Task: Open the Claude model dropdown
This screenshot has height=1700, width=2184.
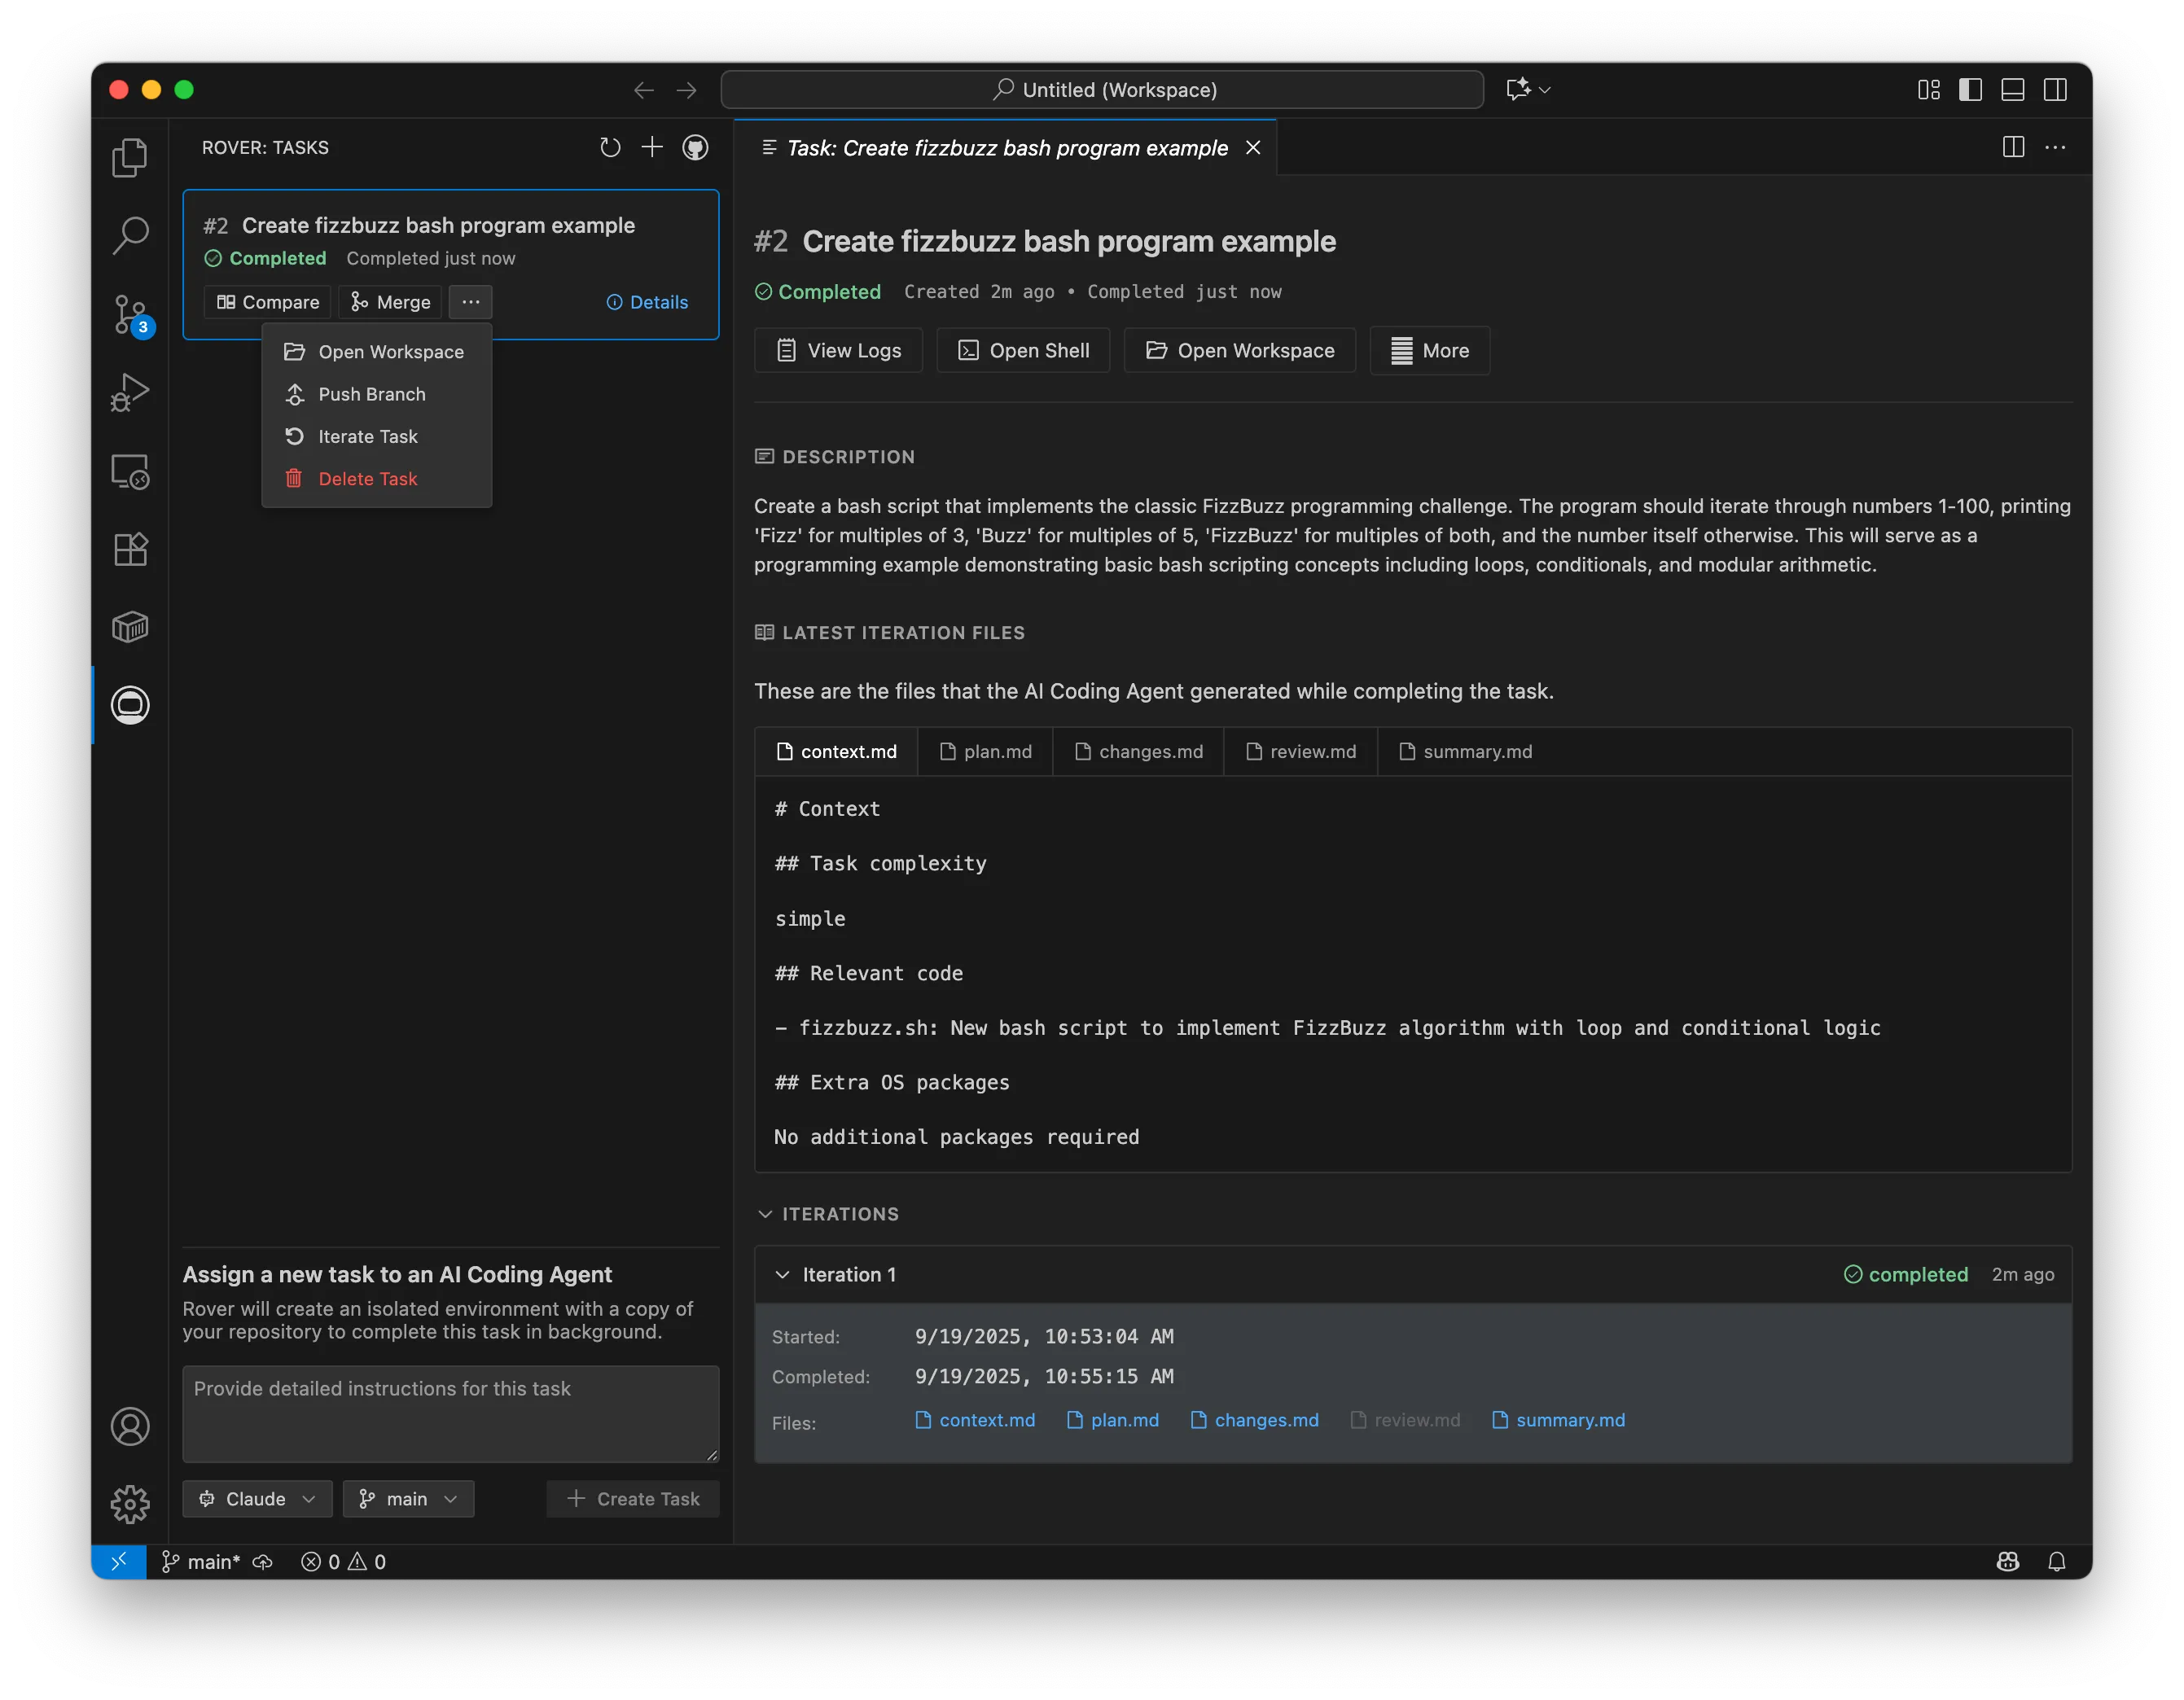Action: (x=257, y=1498)
